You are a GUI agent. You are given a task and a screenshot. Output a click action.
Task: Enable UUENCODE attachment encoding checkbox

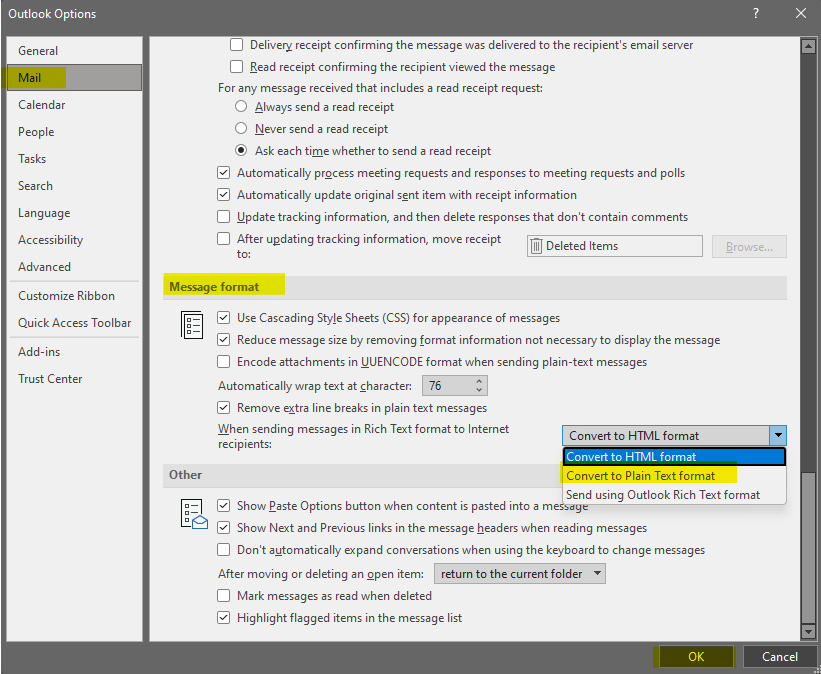click(224, 361)
